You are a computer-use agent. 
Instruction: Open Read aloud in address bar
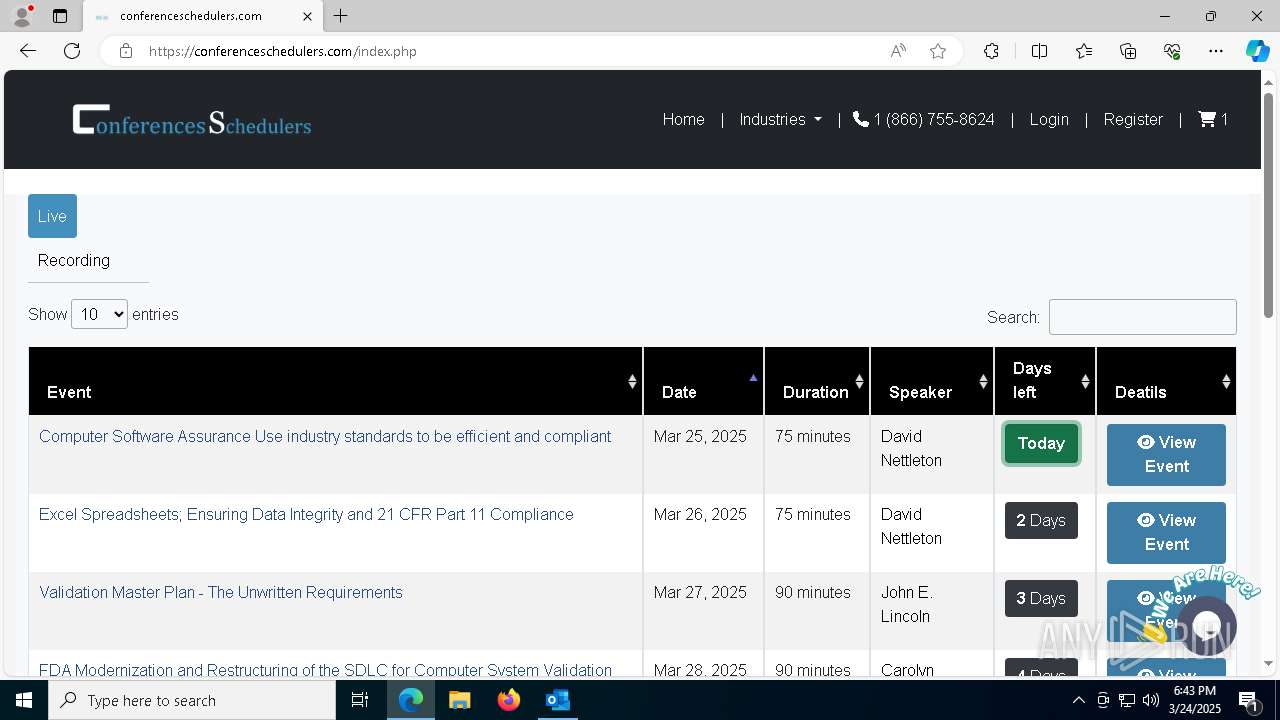pyautogui.click(x=898, y=51)
